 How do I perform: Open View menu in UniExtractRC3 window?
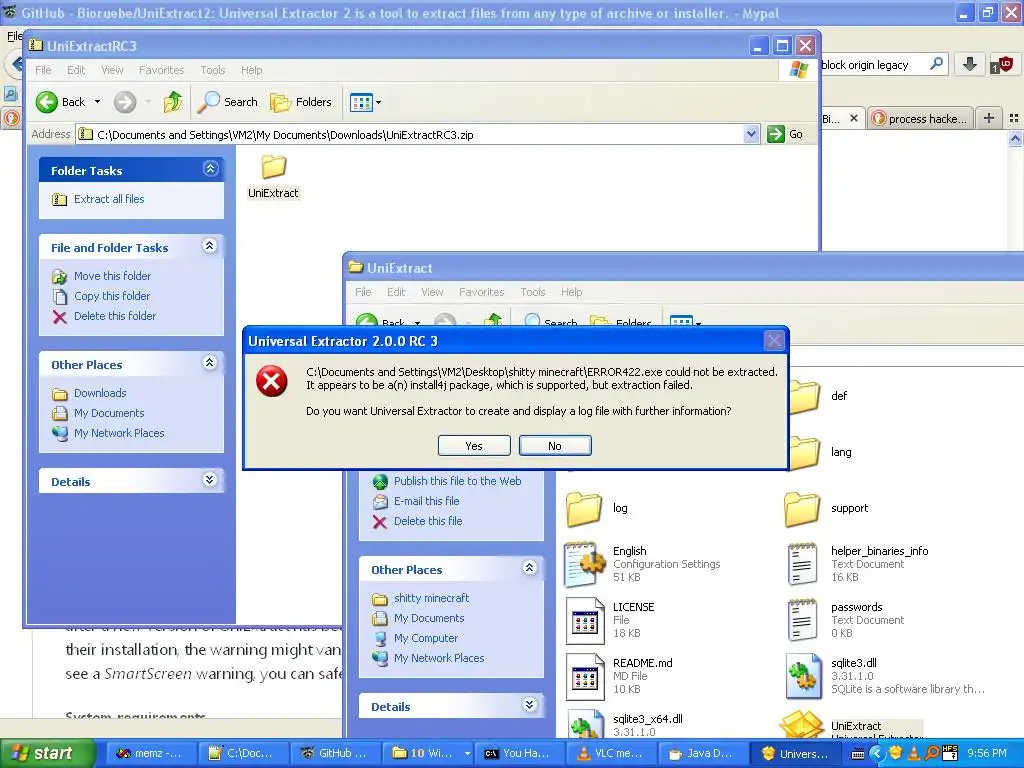[x=112, y=70]
